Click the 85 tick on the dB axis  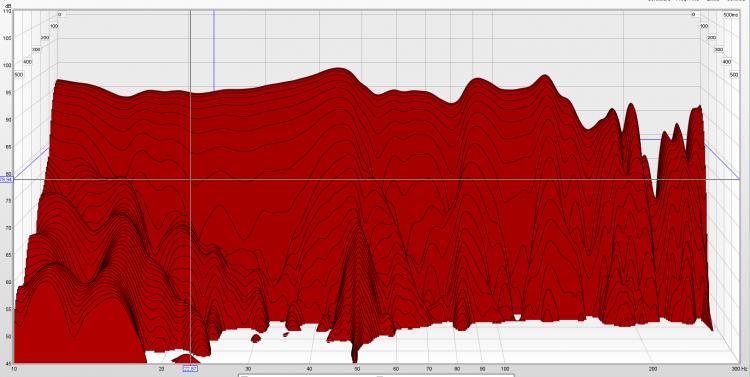[8, 147]
